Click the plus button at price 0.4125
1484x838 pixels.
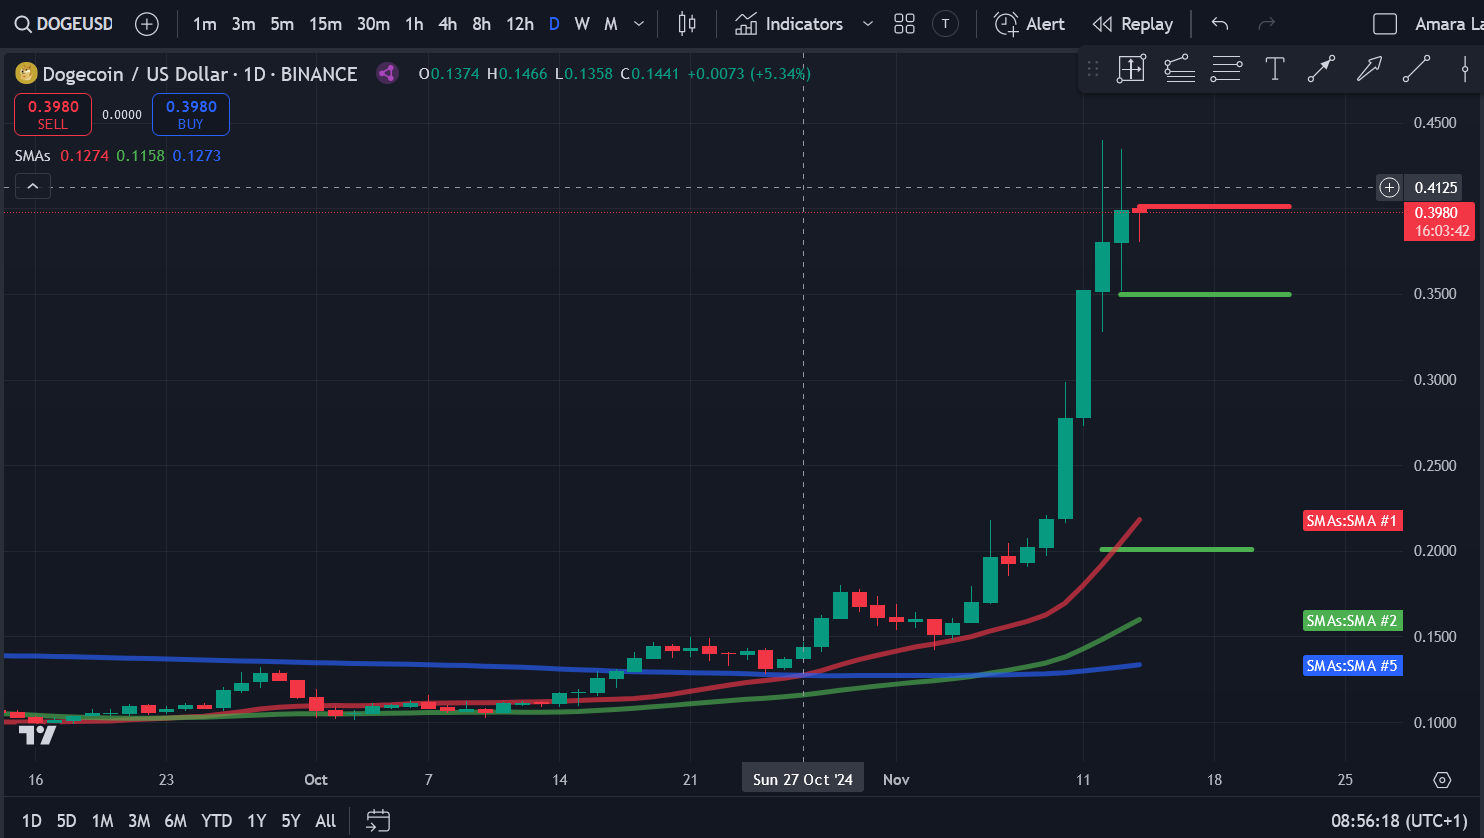(x=1389, y=187)
